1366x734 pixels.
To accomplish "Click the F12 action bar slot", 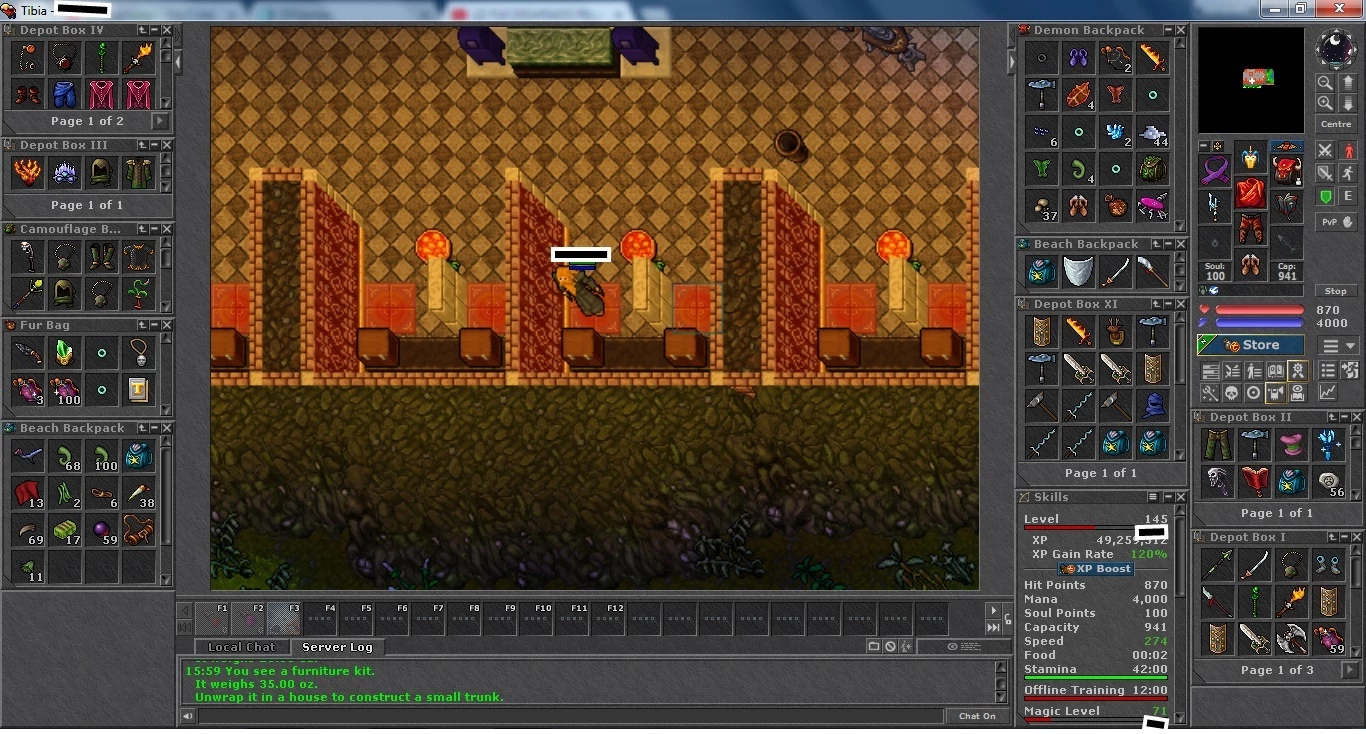I will (609, 619).
